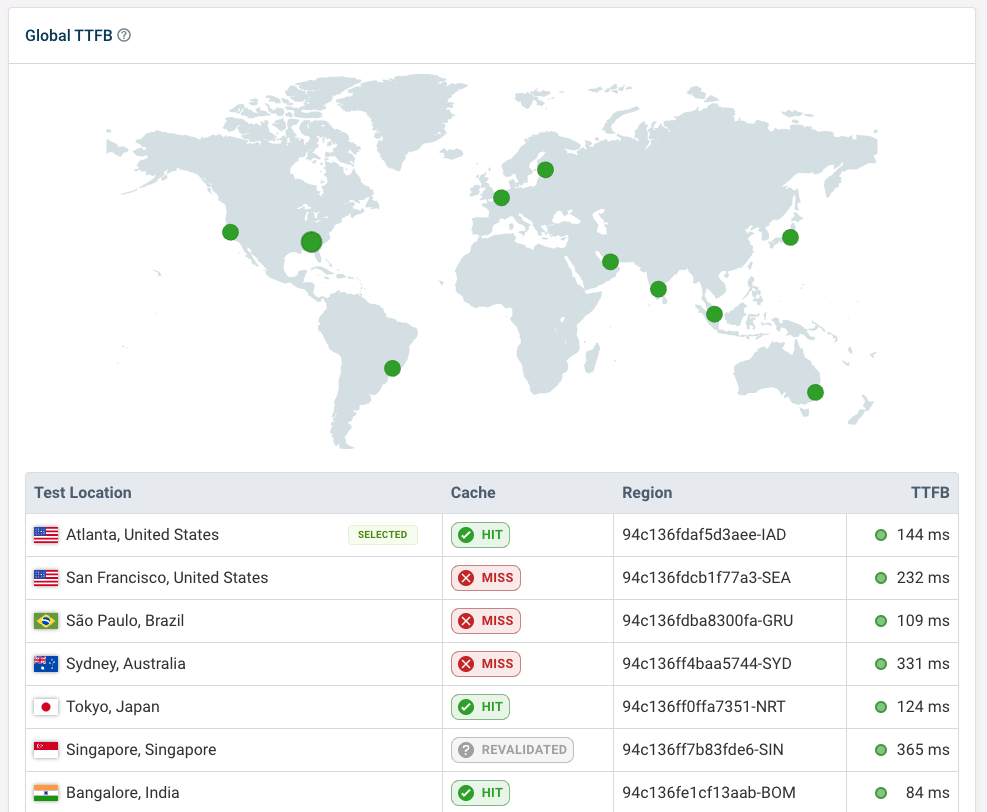Click the Region column header
This screenshot has width=987, height=812.
click(647, 493)
